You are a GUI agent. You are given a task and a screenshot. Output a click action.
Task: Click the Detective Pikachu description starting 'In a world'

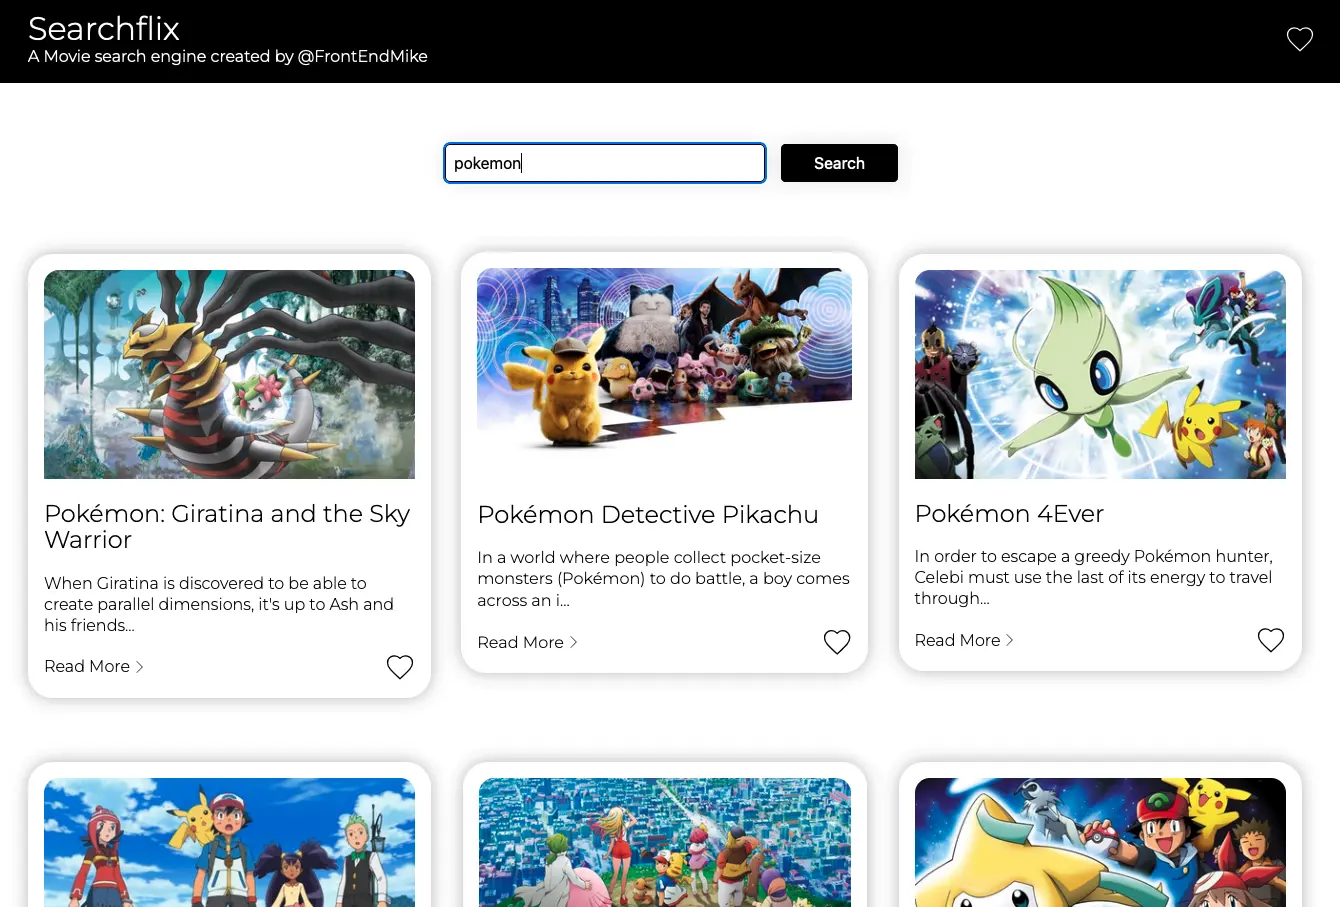click(663, 579)
